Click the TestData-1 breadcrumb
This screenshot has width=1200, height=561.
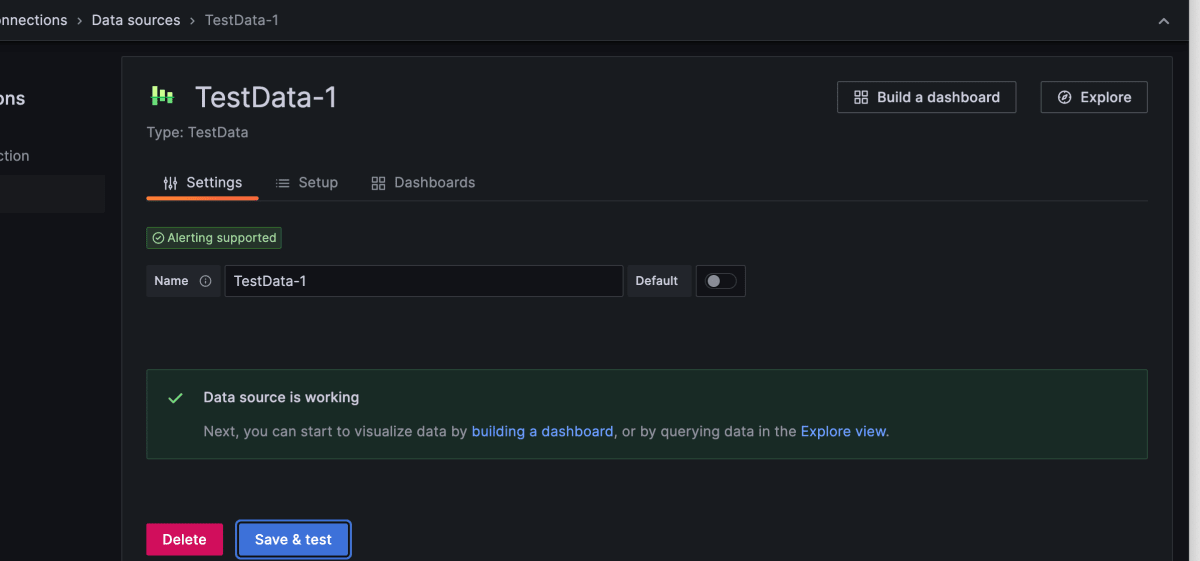point(242,20)
